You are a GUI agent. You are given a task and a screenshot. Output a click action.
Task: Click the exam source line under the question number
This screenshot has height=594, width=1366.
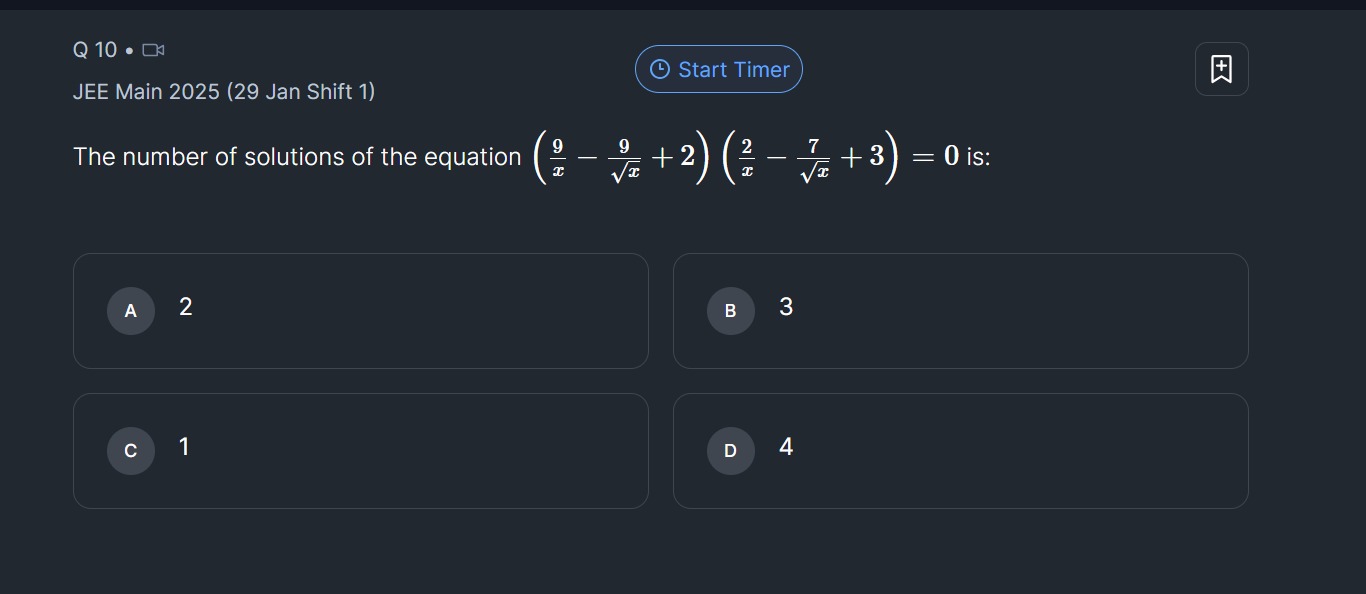(x=224, y=91)
